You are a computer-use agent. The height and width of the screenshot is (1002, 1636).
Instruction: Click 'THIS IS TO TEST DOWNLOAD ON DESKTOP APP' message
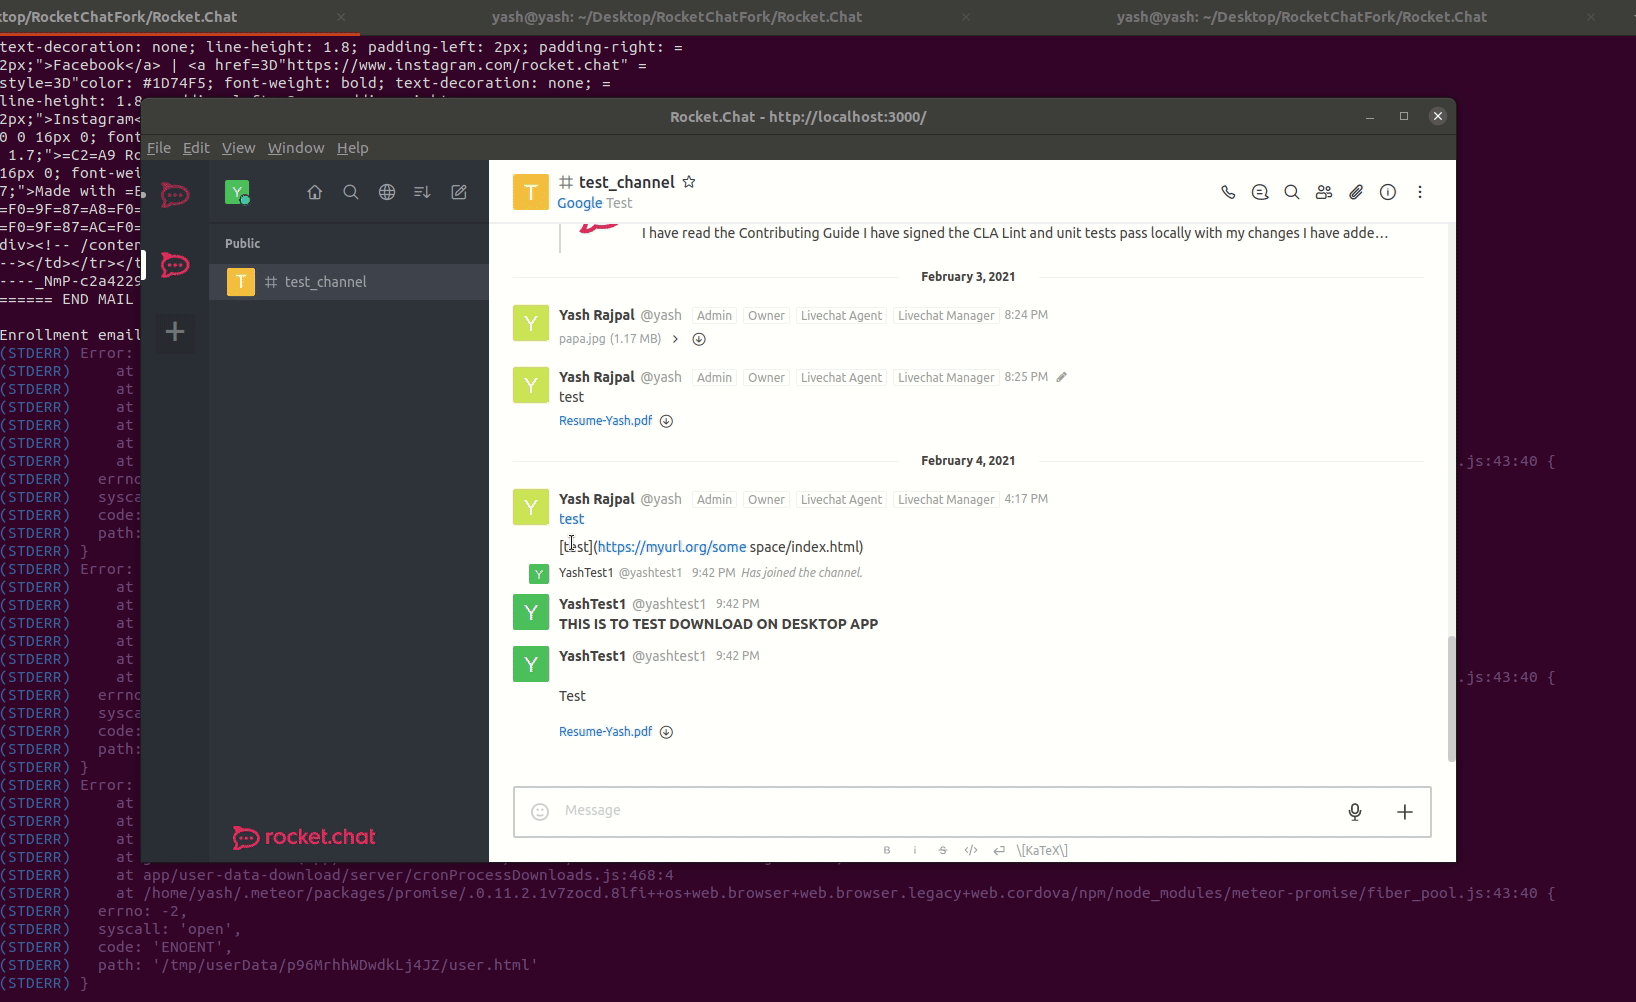pos(718,624)
